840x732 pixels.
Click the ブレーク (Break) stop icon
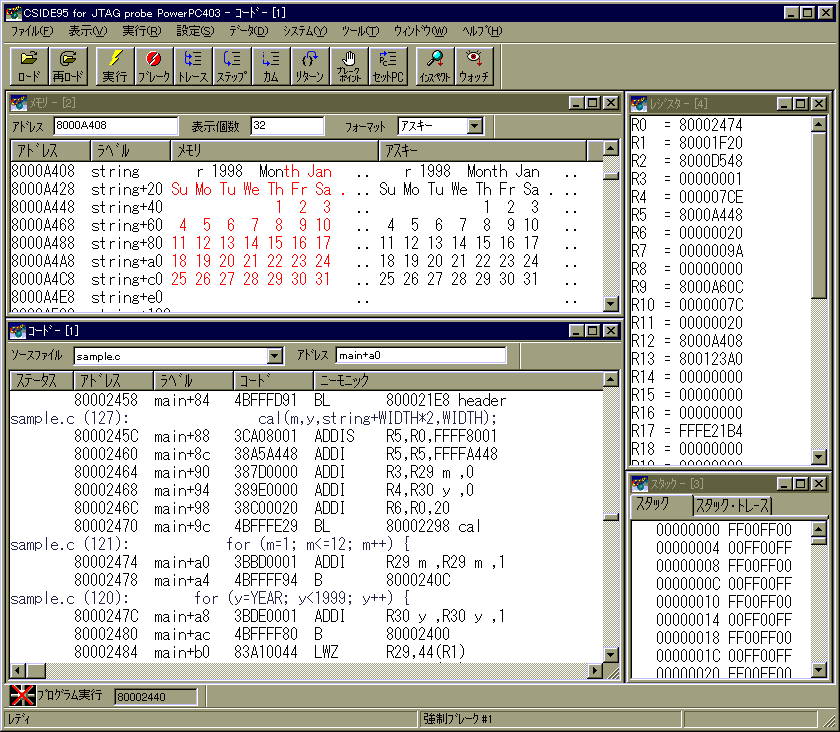pos(154,66)
